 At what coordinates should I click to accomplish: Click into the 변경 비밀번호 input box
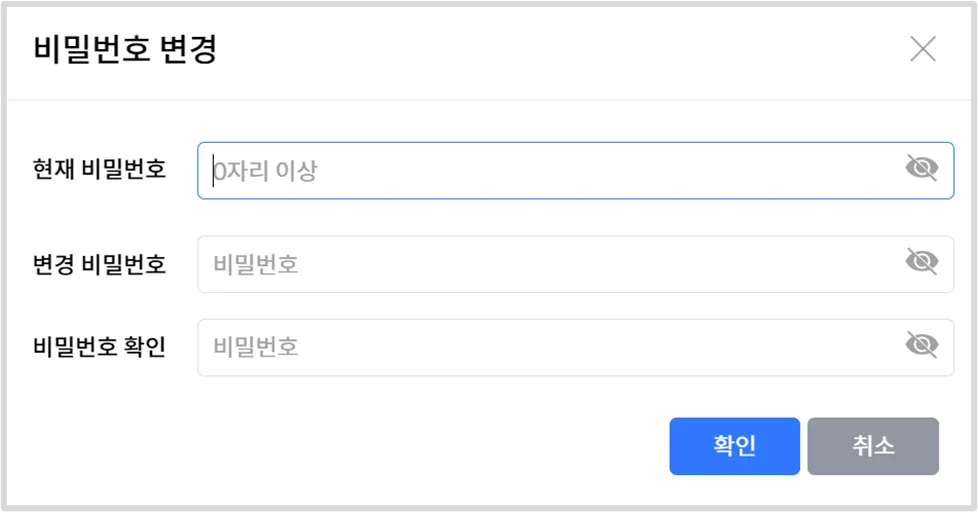coord(550,264)
